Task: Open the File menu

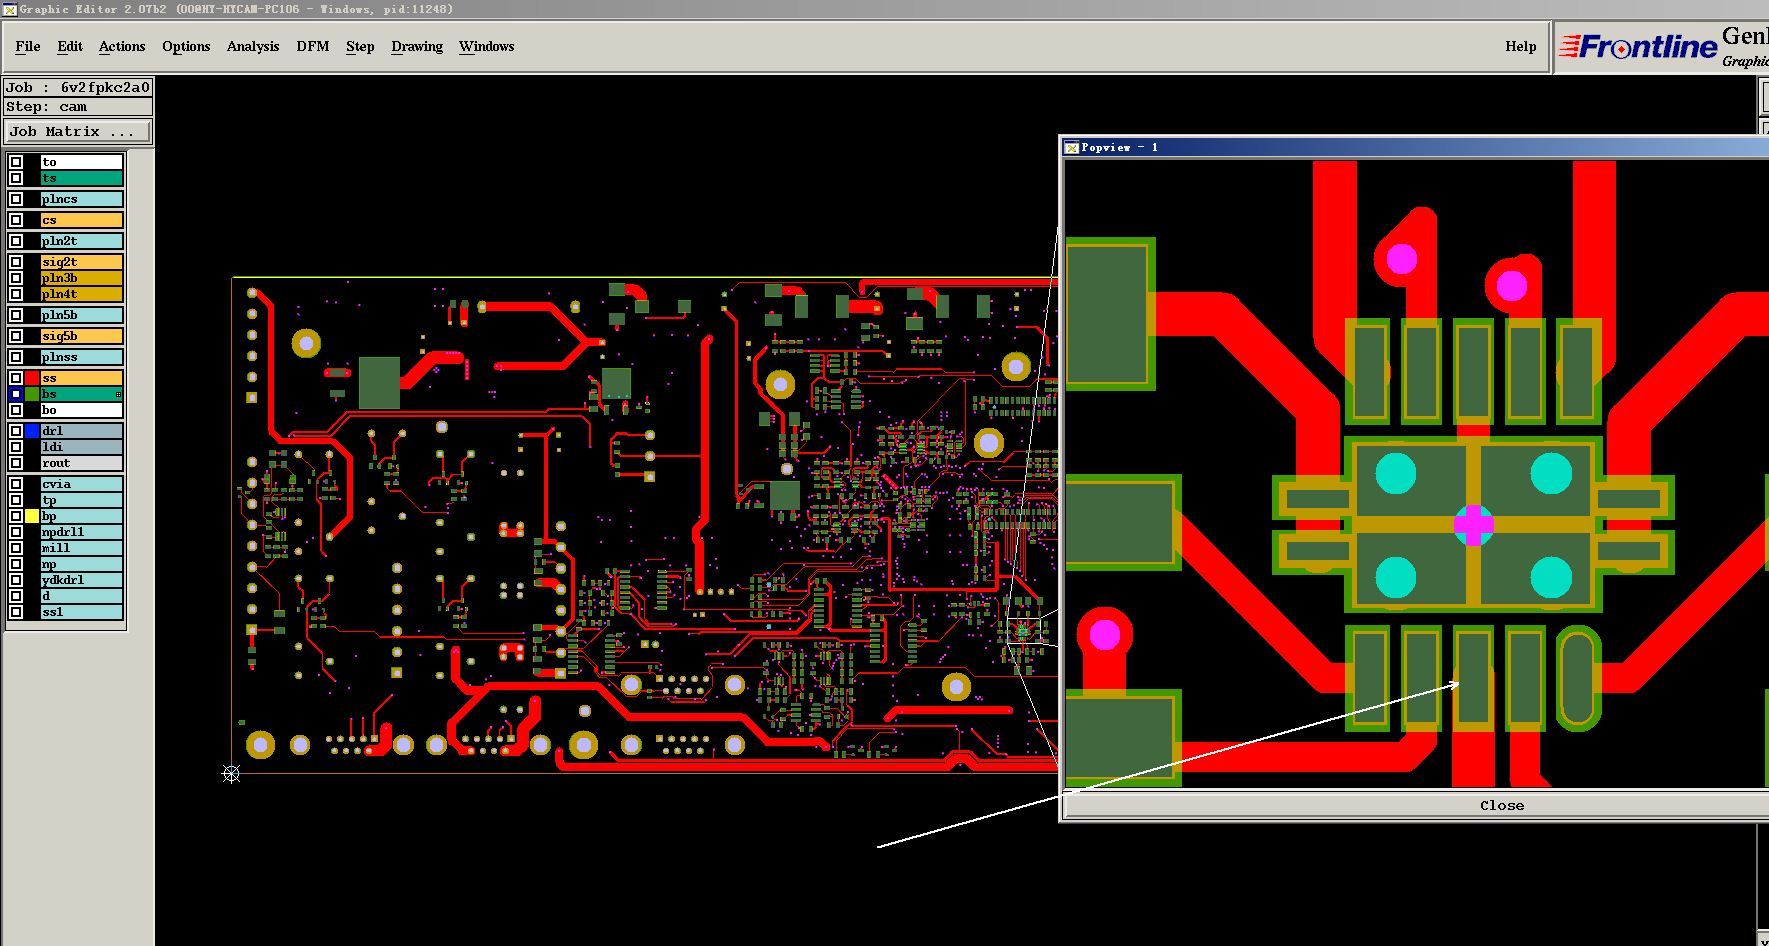Action: point(28,46)
